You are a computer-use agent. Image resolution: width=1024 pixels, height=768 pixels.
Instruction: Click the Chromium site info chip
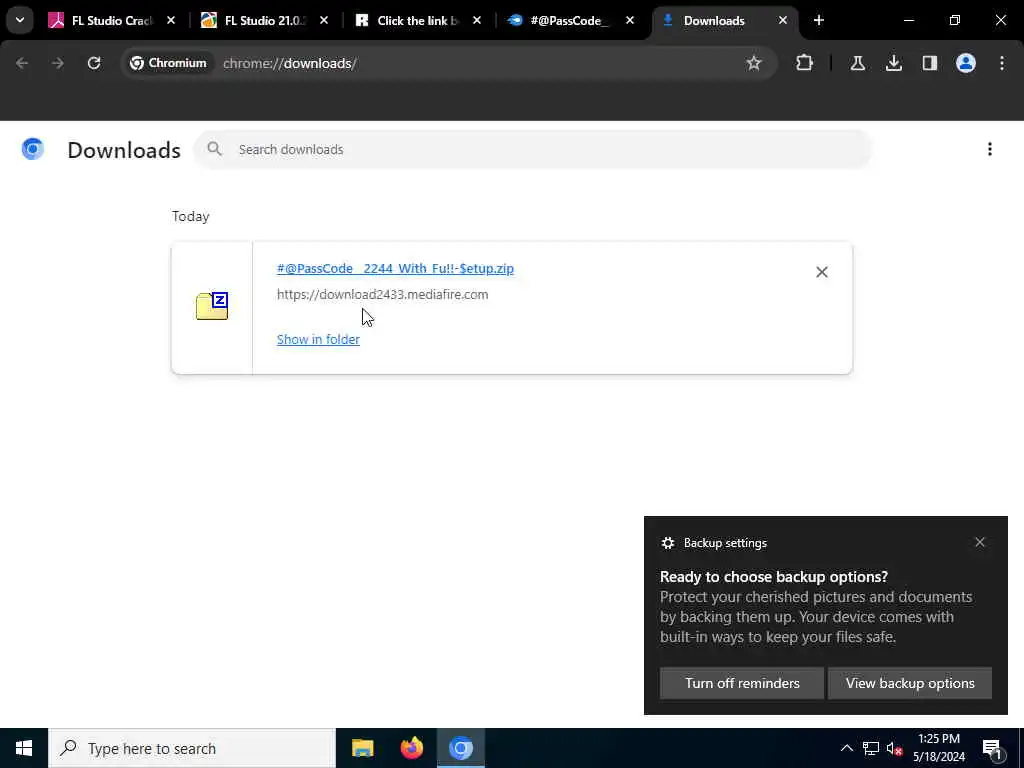168,63
